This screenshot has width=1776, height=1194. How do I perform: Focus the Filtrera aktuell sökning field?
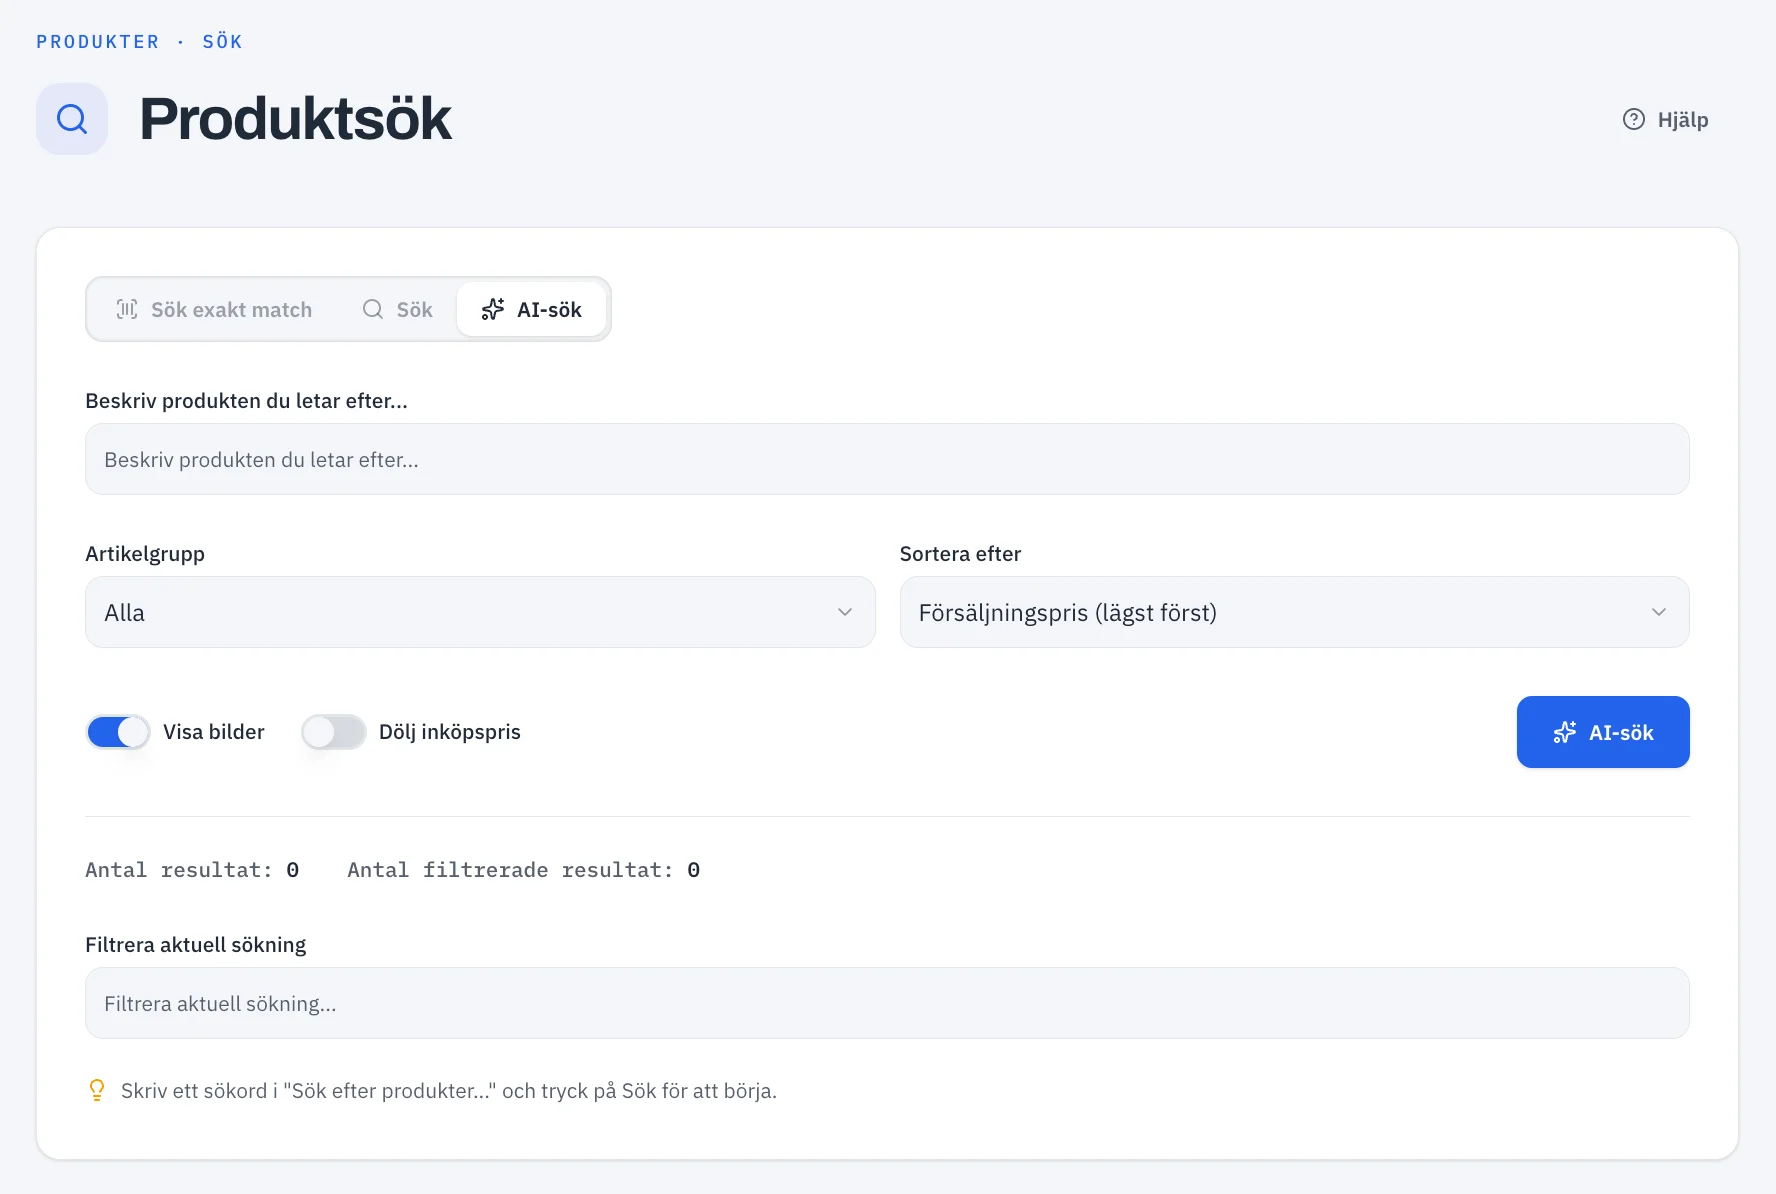pos(887,1003)
